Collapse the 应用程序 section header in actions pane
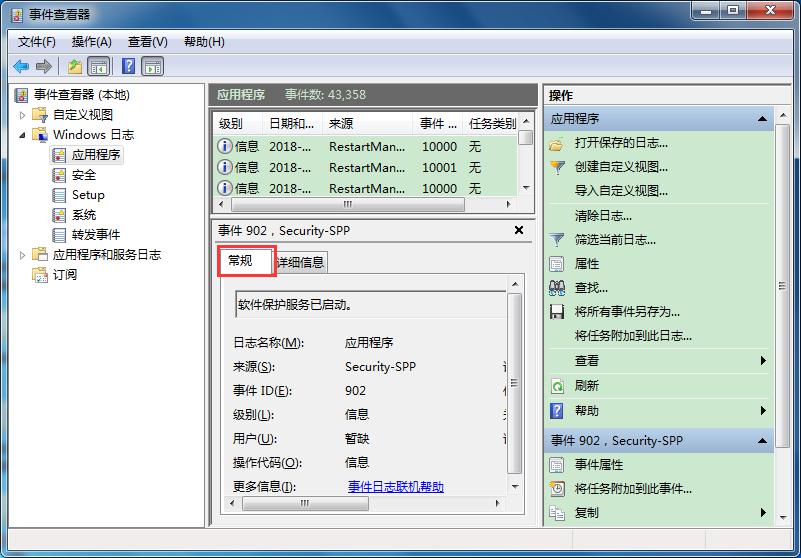Screen dimensions: 801x558 pyautogui.click(x=764, y=119)
